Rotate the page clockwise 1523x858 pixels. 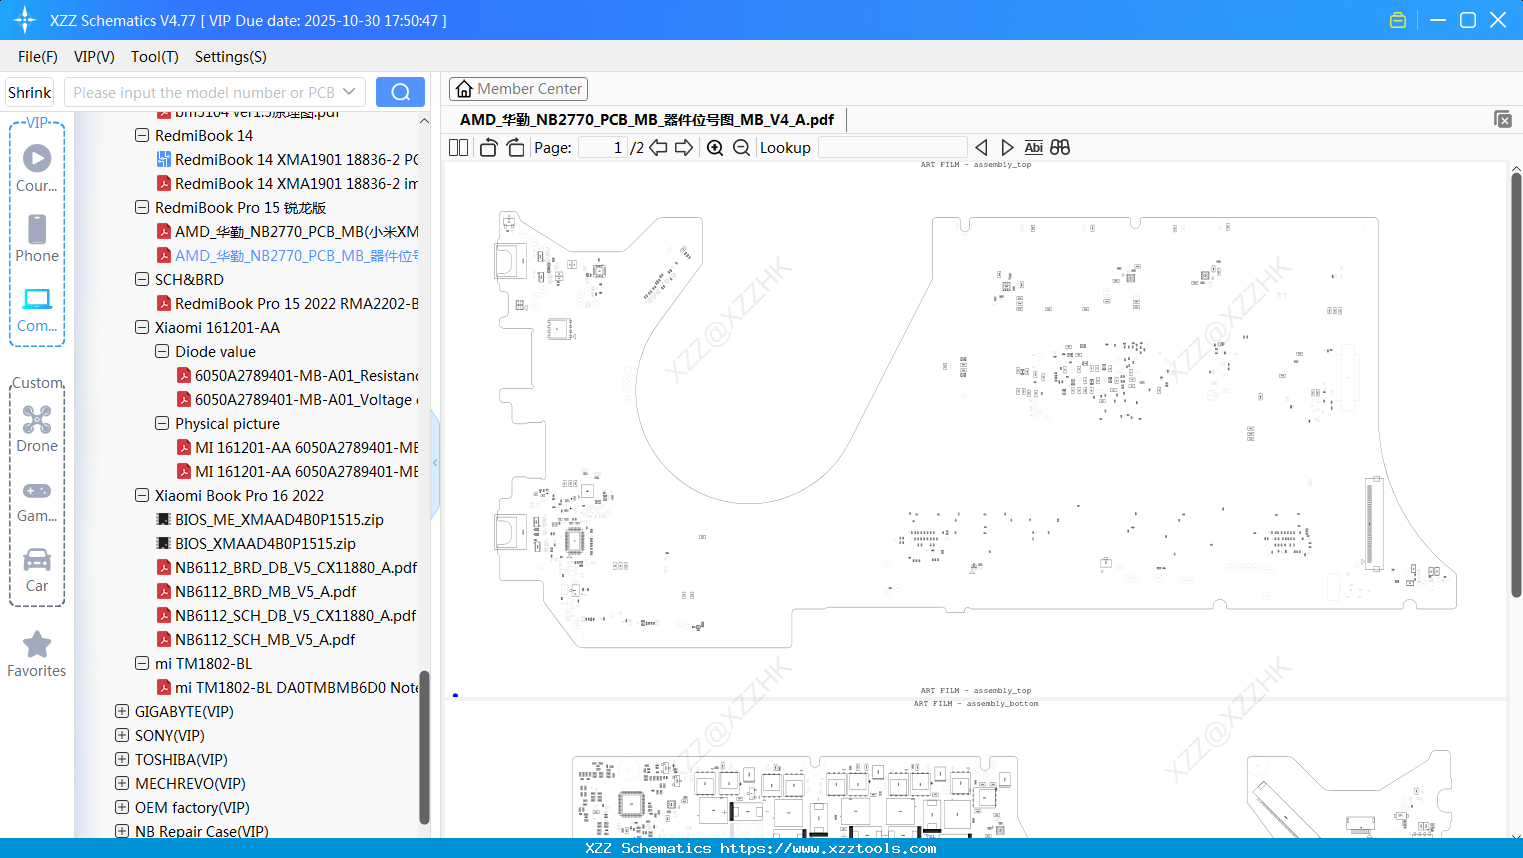coord(515,148)
